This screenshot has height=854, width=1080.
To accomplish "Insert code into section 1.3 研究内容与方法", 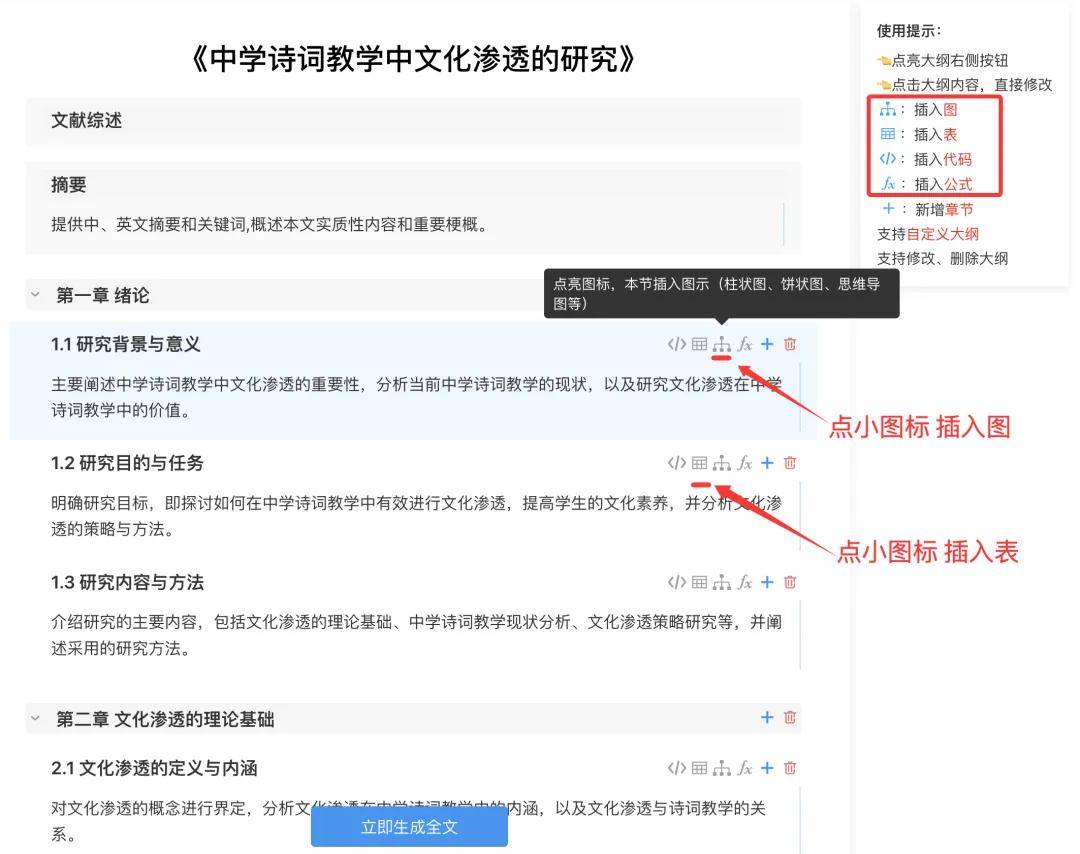I will coord(675,581).
